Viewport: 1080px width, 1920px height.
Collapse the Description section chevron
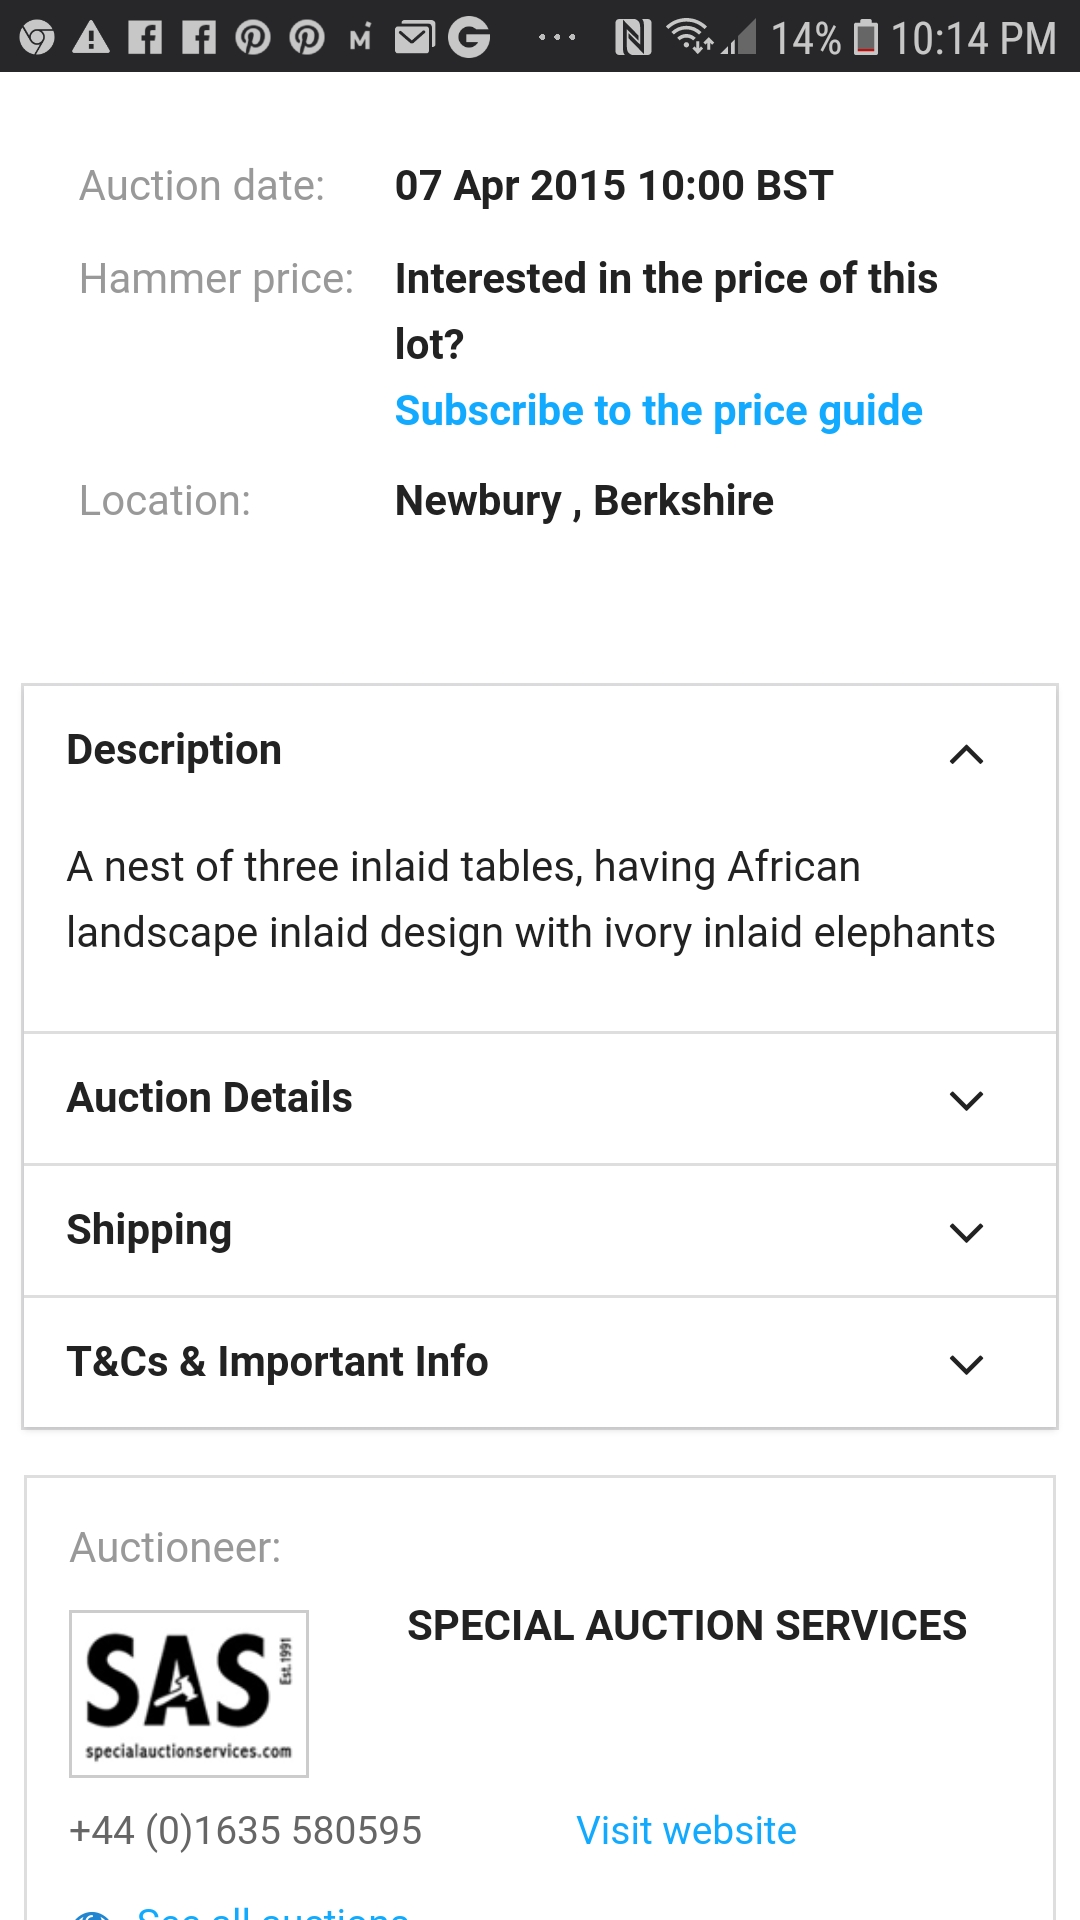(966, 754)
